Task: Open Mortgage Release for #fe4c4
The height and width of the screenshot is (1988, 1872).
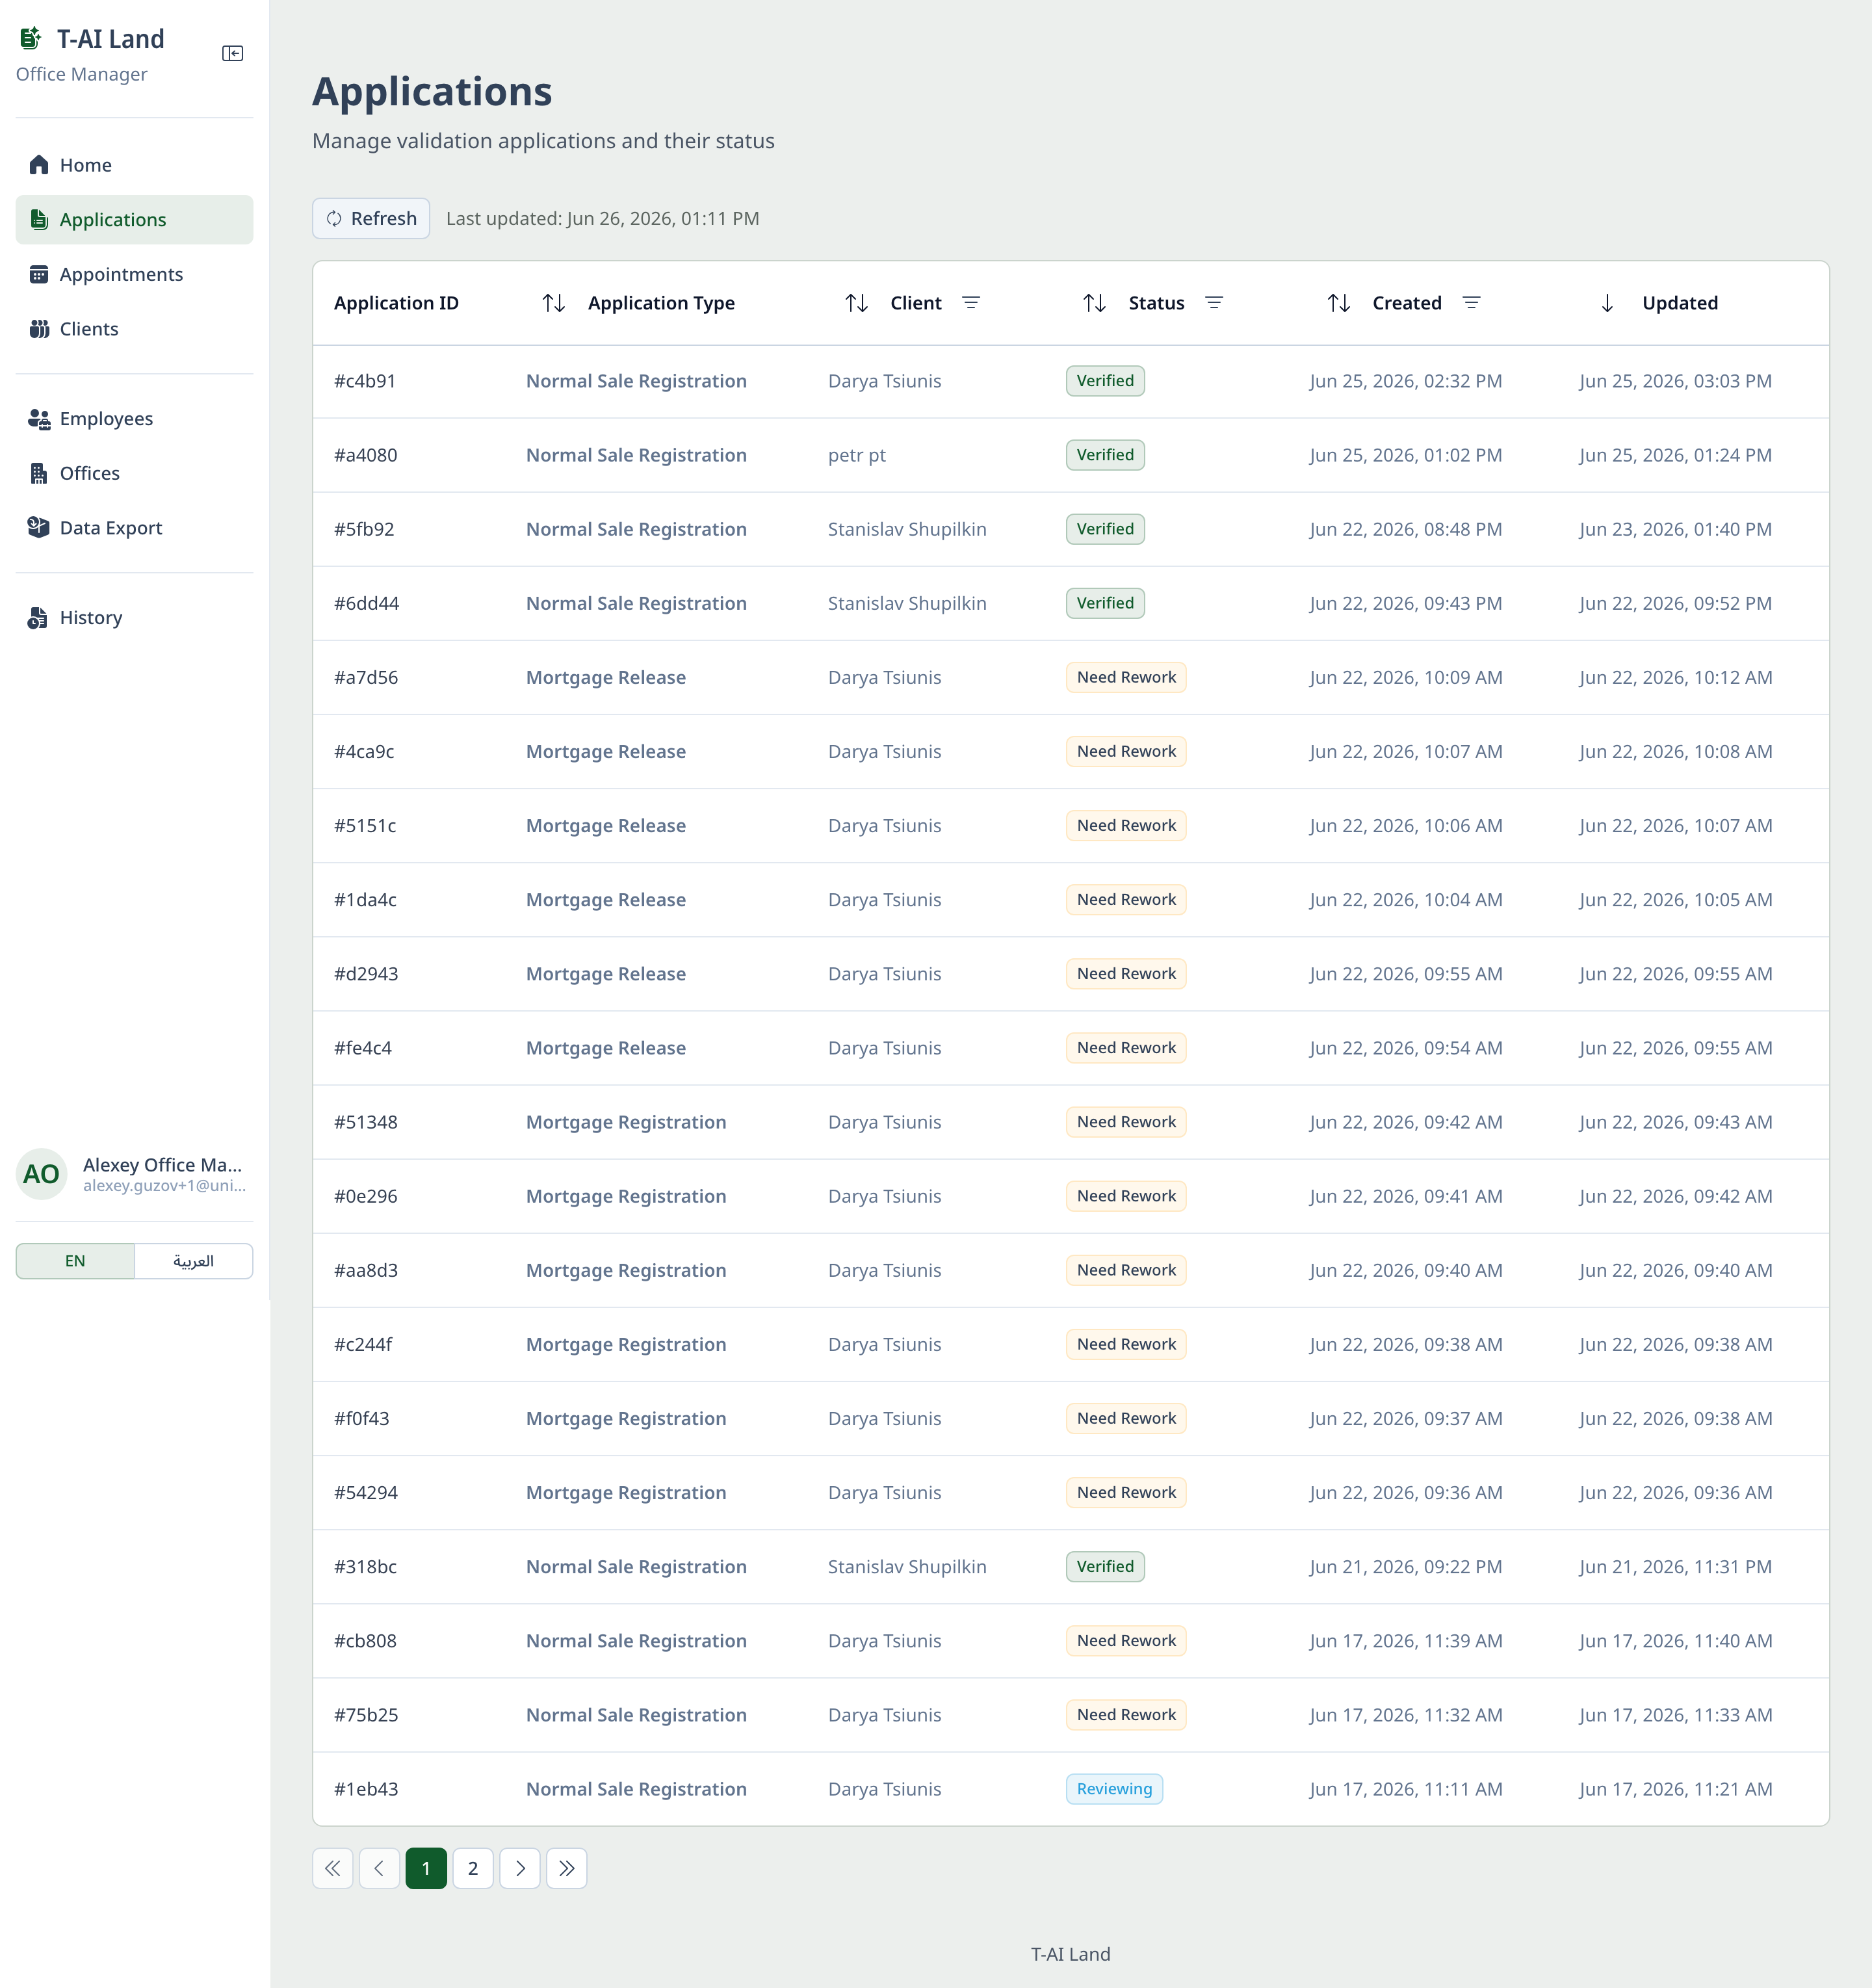Action: [606, 1048]
